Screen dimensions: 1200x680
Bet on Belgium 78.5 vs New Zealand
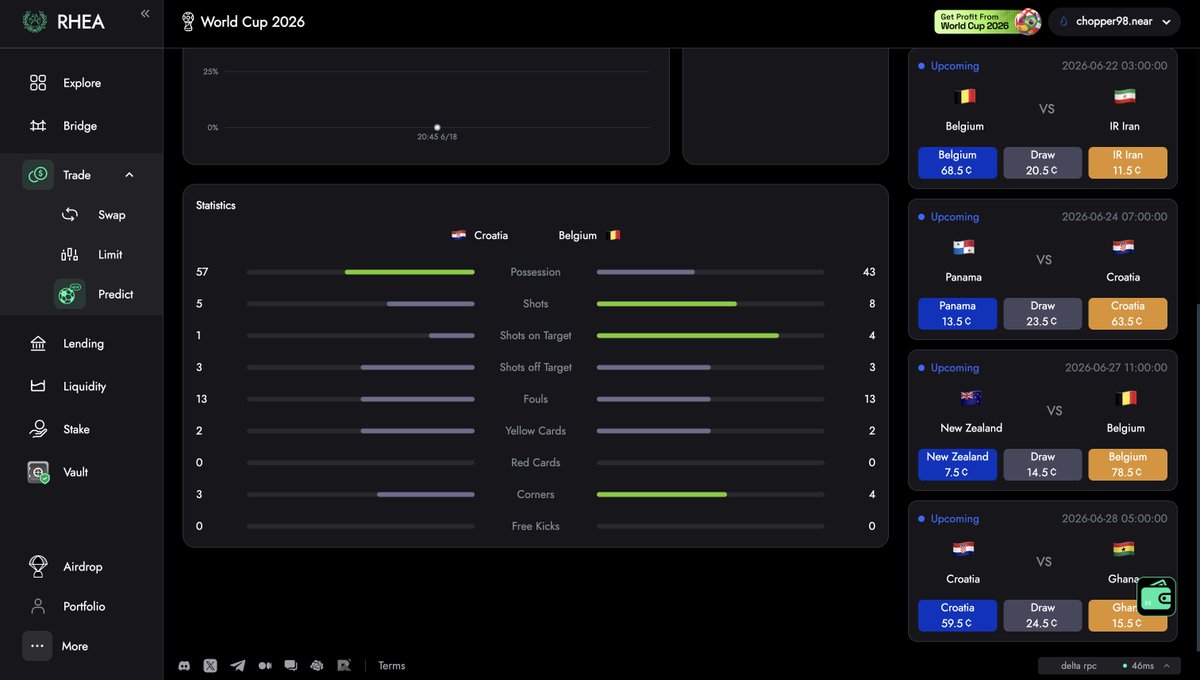1128,465
